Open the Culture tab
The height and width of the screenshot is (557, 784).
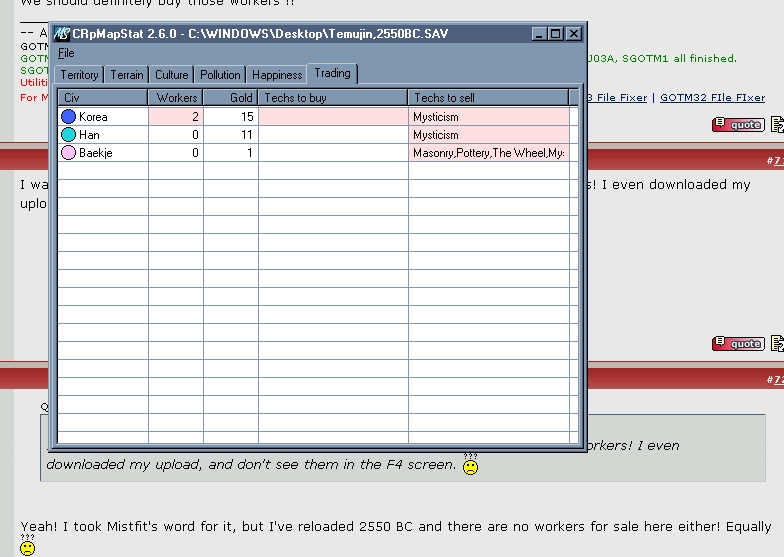(172, 75)
